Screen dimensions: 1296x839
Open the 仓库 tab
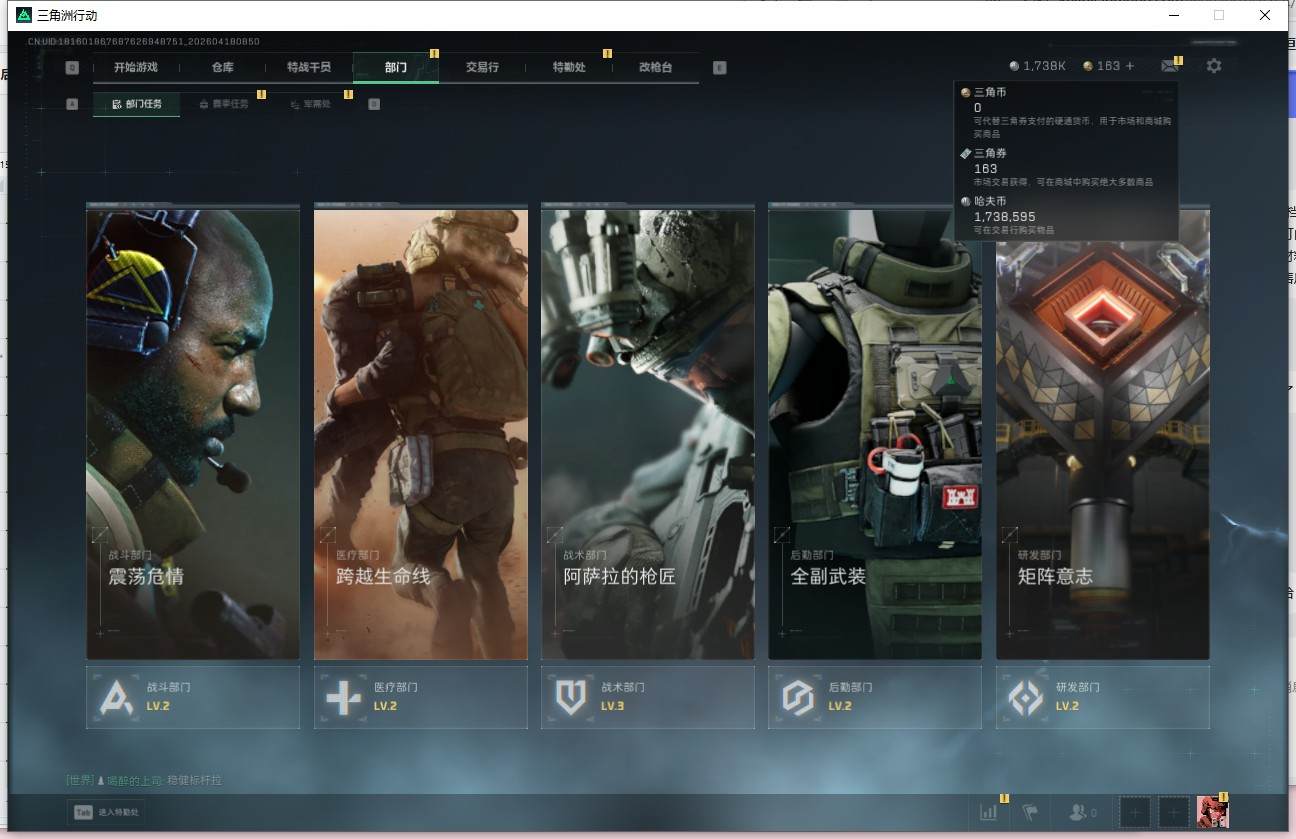(x=222, y=67)
